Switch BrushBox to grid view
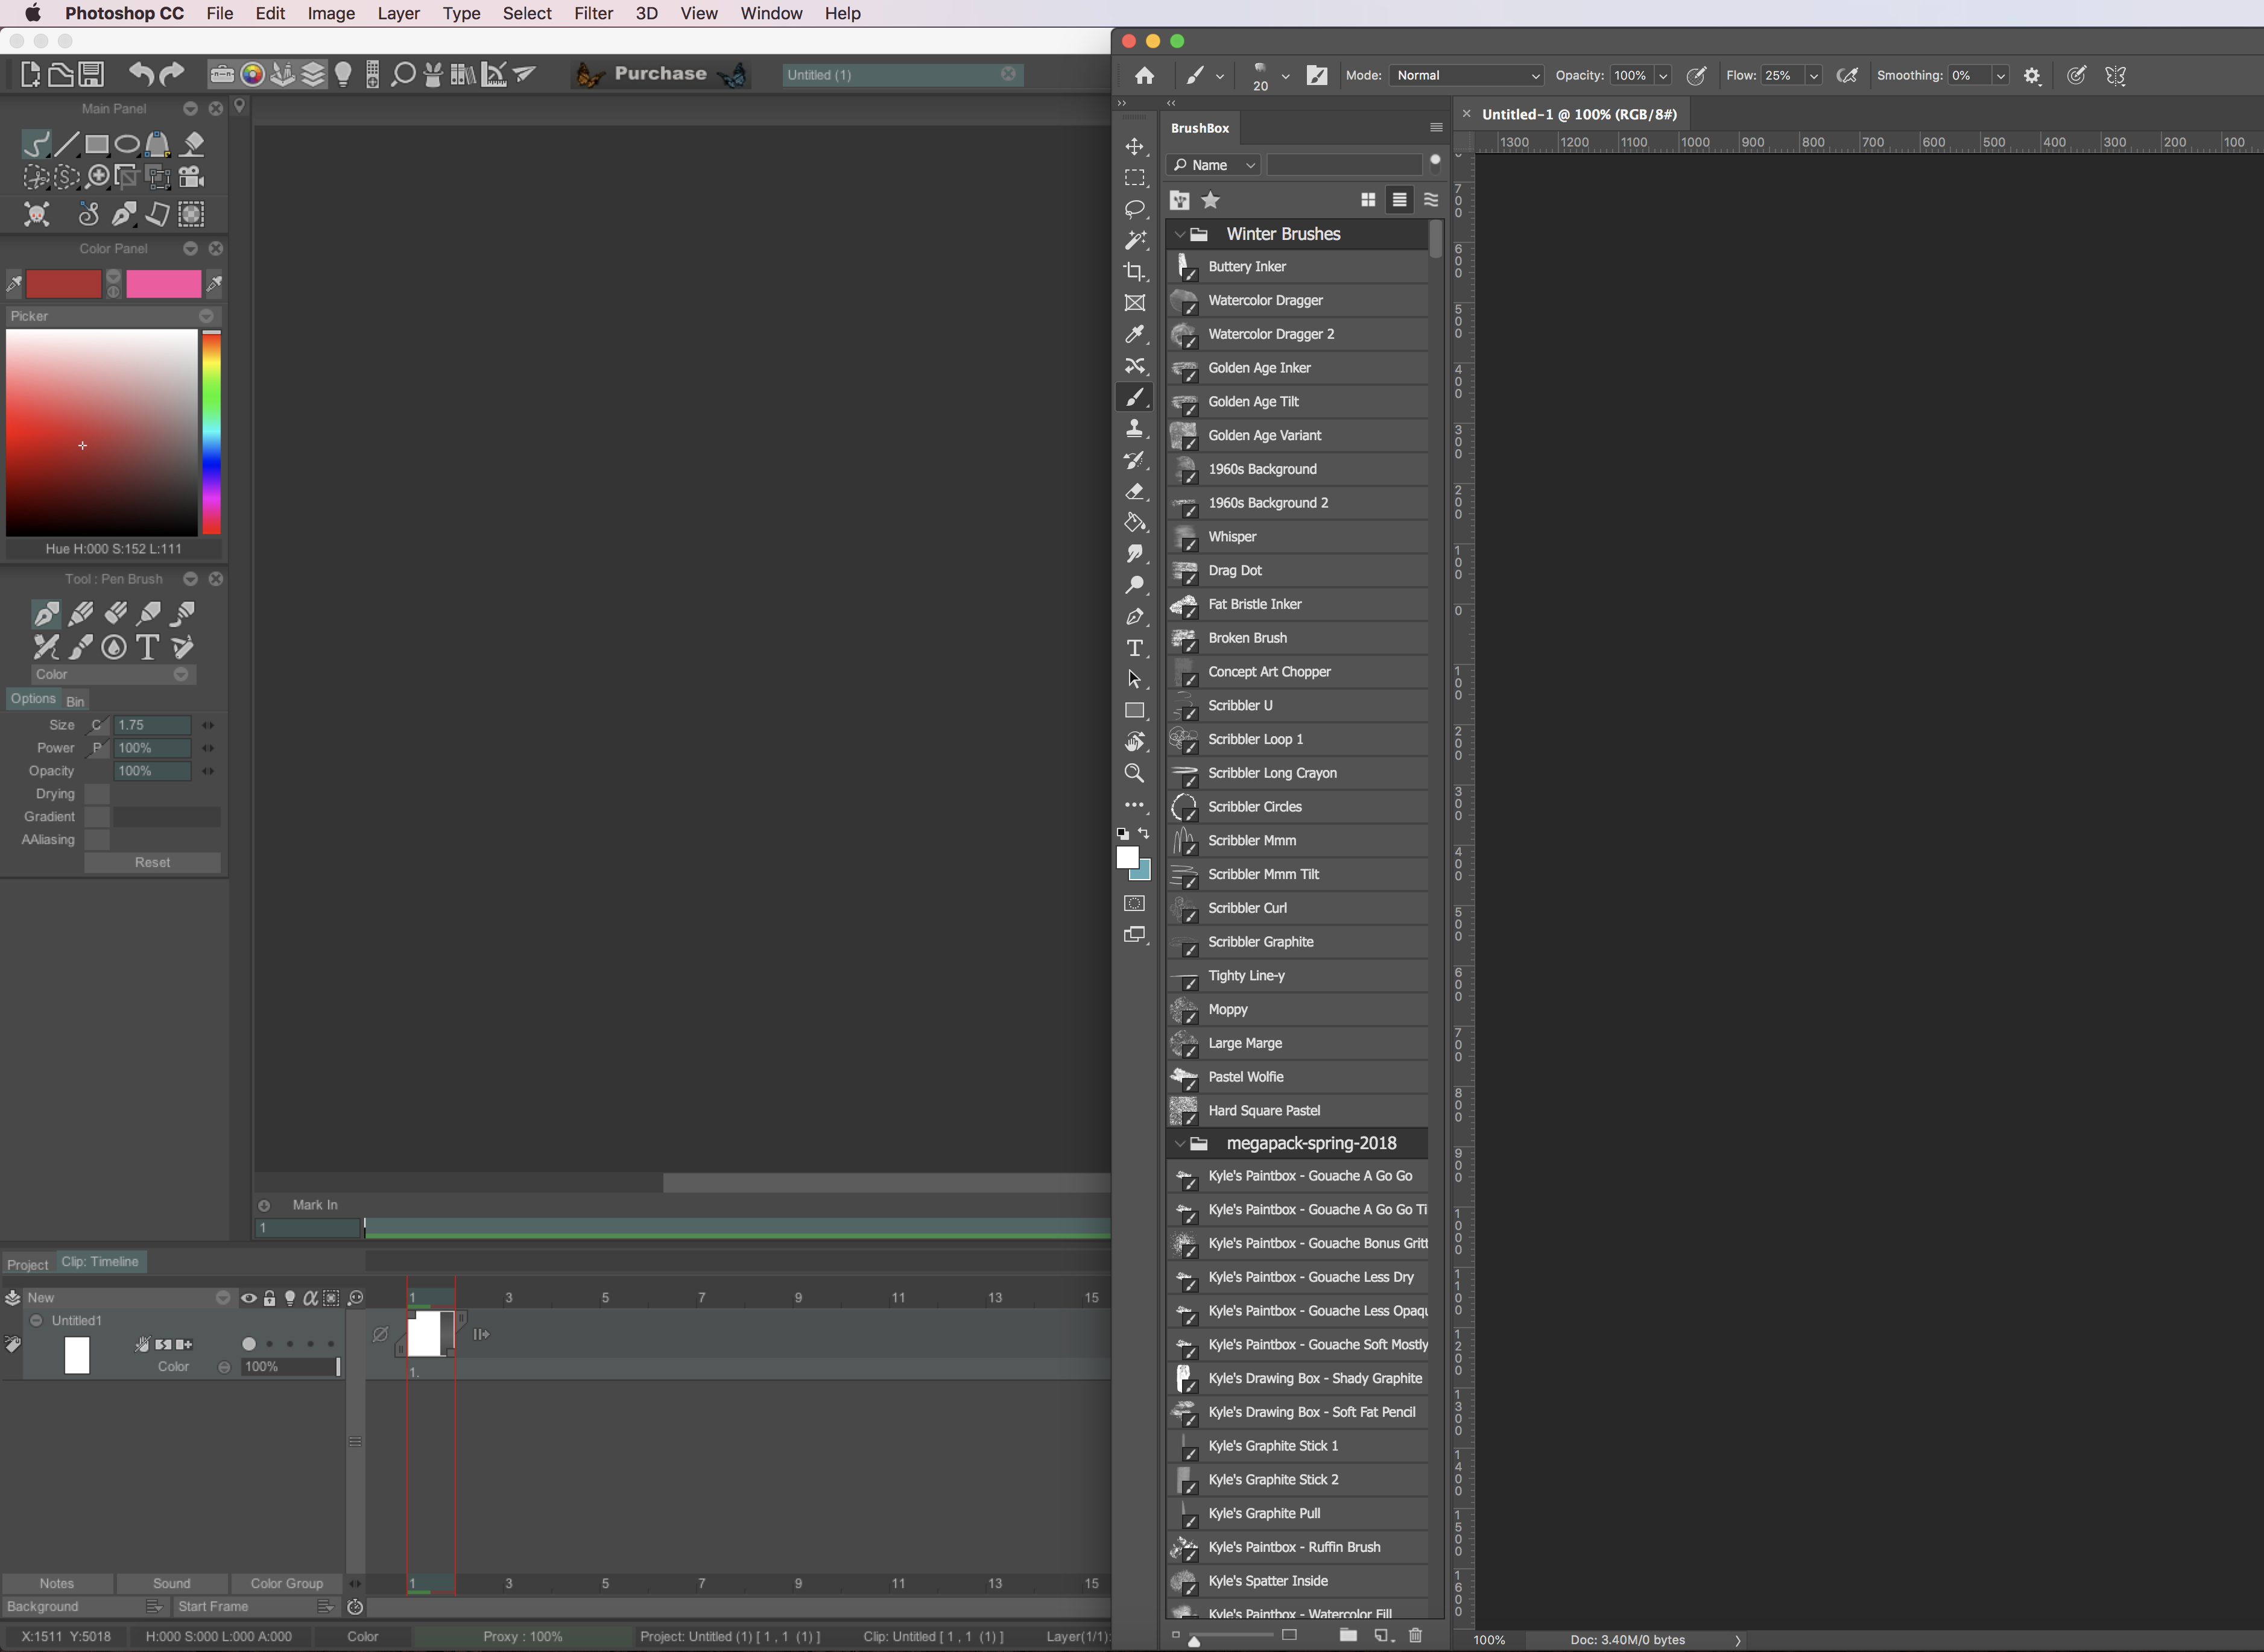 click(x=1368, y=200)
